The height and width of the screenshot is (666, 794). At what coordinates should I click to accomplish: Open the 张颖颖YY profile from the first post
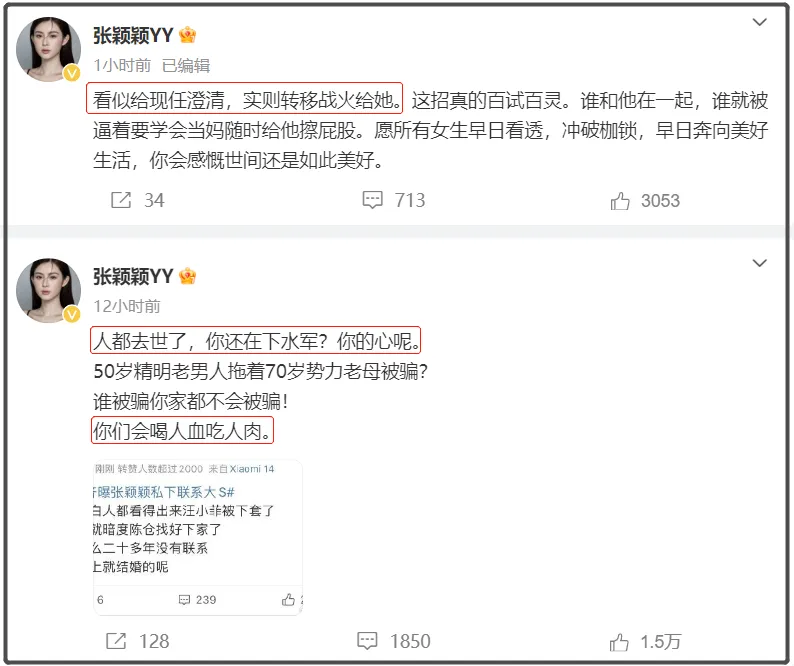click(133, 35)
